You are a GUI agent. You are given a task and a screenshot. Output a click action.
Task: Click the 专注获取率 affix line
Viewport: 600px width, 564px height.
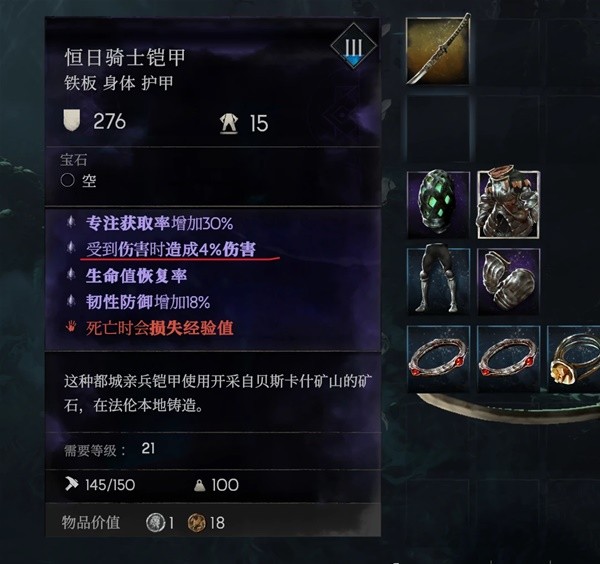(x=159, y=223)
